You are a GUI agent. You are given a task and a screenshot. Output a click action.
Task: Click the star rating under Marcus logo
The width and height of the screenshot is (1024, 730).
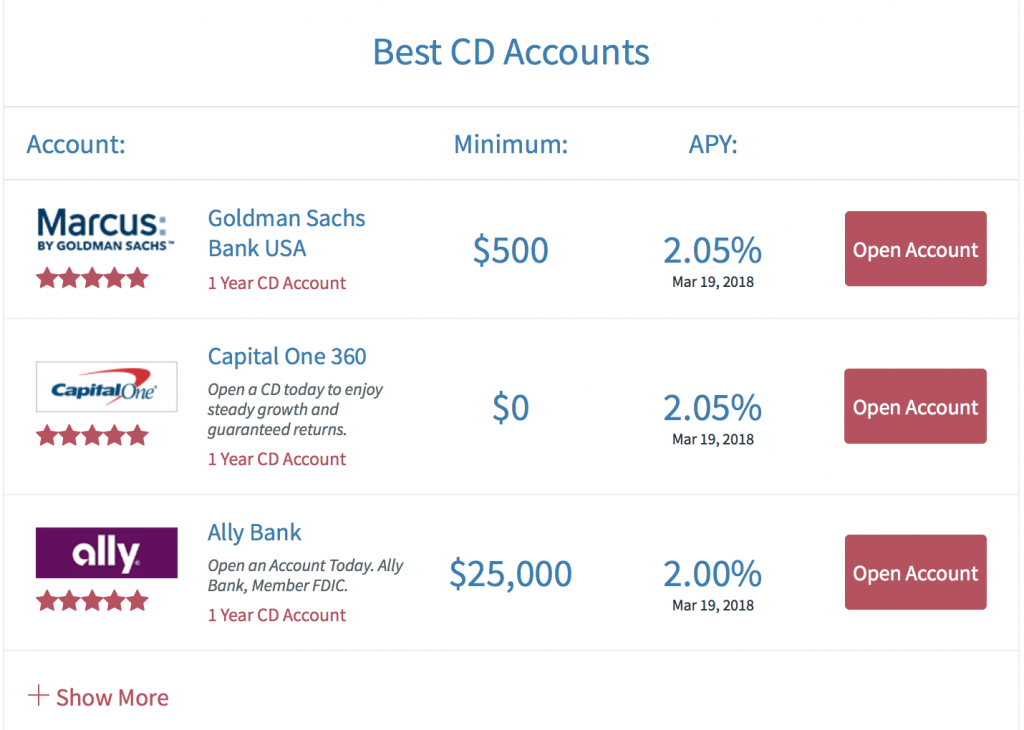pyautogui.click(x=92, y=278)
